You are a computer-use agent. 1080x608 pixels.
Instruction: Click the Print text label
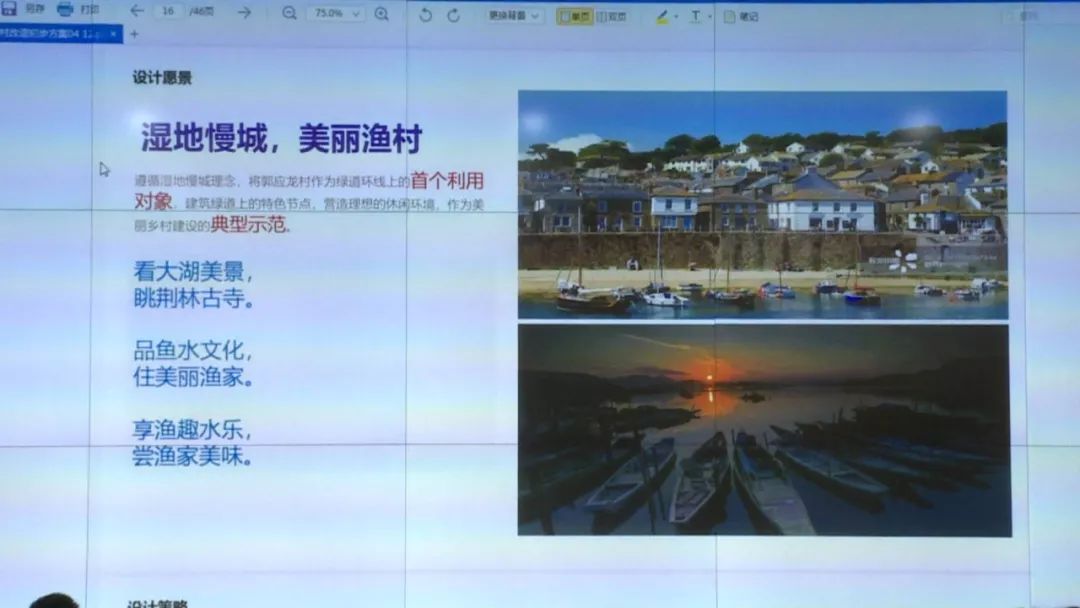90,10
